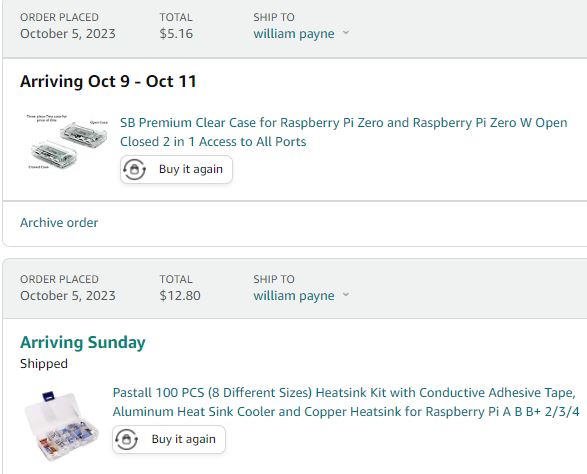The height and width of the screenshot is (474, 587).
Task: Archive the clear case order
Action: point(59,223)
